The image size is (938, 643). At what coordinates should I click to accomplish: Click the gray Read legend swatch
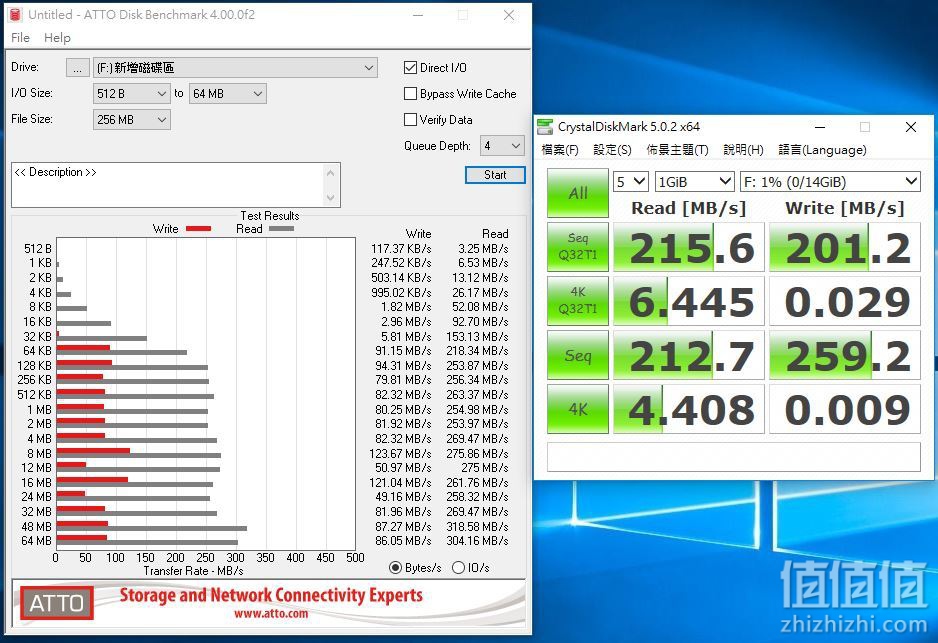pos(281,228)
